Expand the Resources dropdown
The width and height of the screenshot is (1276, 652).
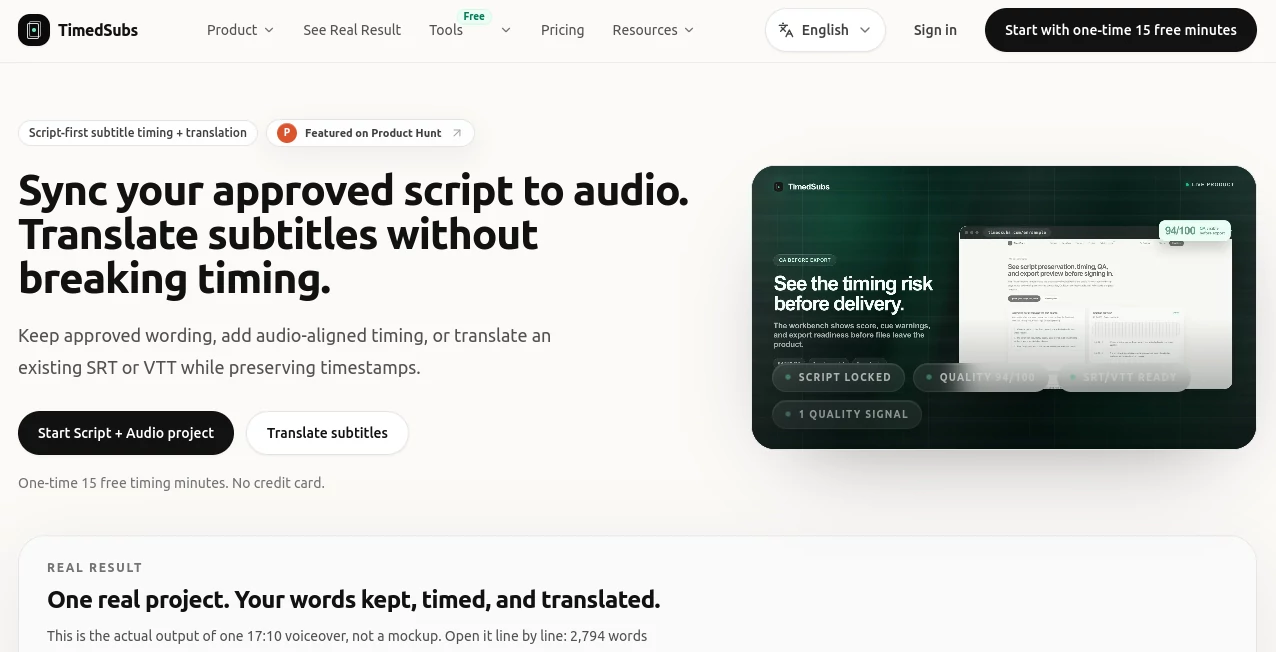point(653,30)
